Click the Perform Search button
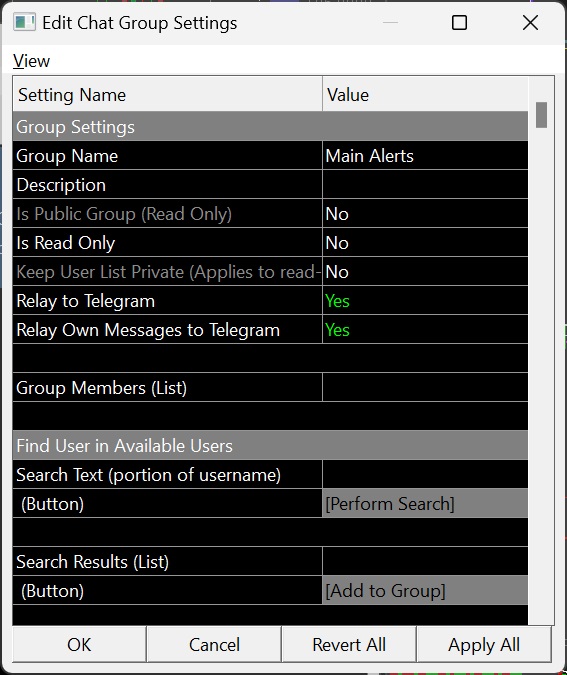 coord(425,503)
